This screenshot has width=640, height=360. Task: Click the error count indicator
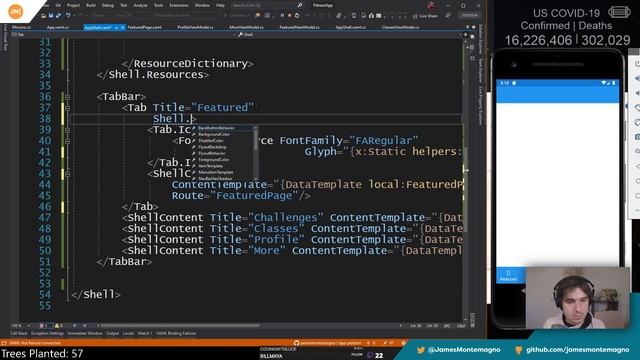(43, 326)
